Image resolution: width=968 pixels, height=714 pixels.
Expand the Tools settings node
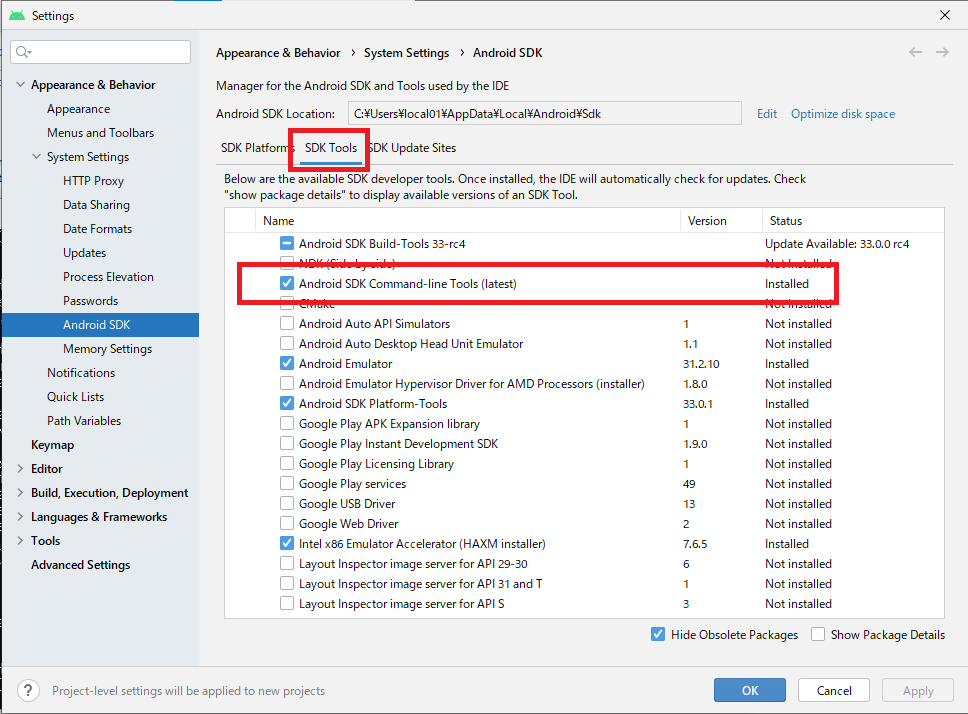(x=20, y=541)
